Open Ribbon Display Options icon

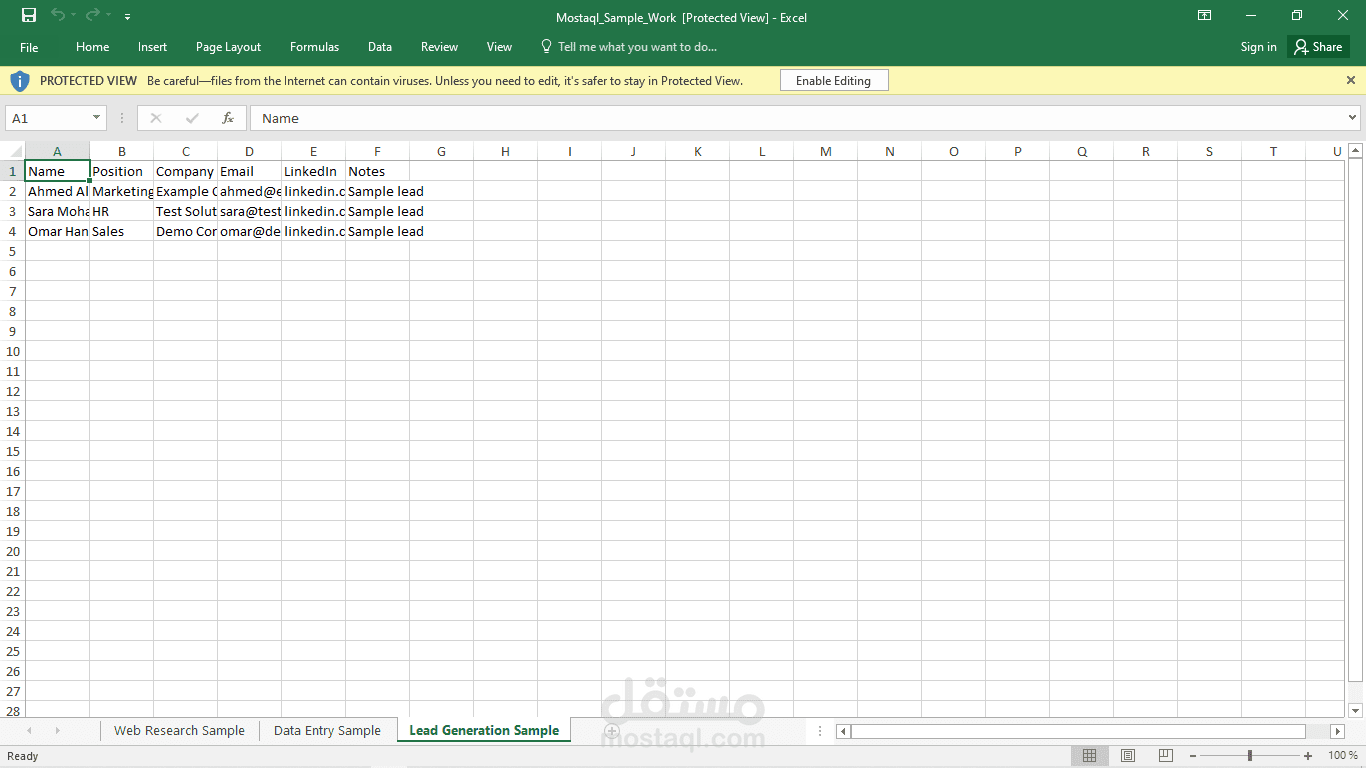pos(1204,15)
